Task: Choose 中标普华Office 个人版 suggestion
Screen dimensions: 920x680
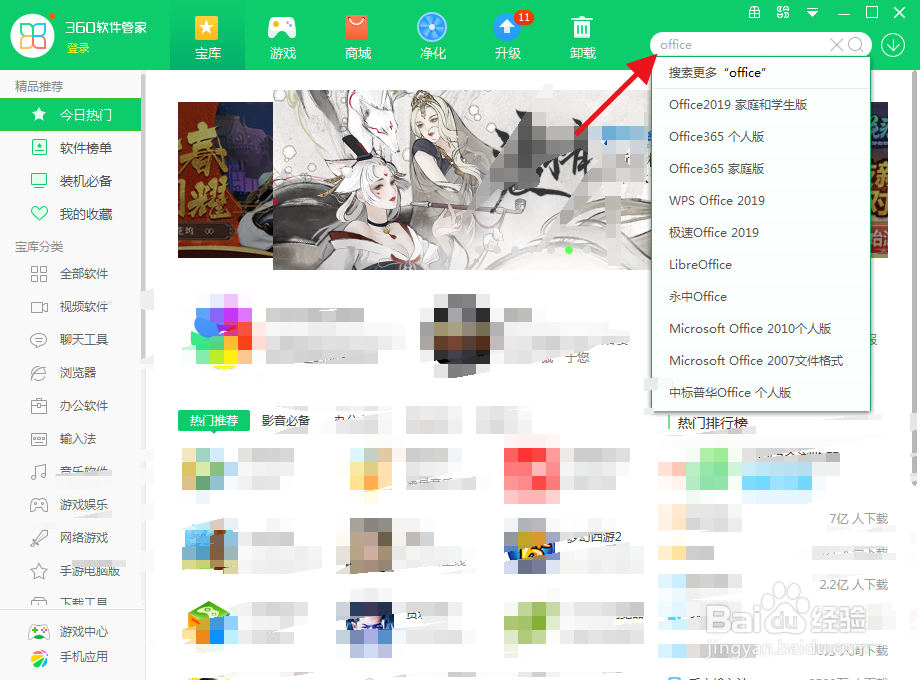Action: 761,393
